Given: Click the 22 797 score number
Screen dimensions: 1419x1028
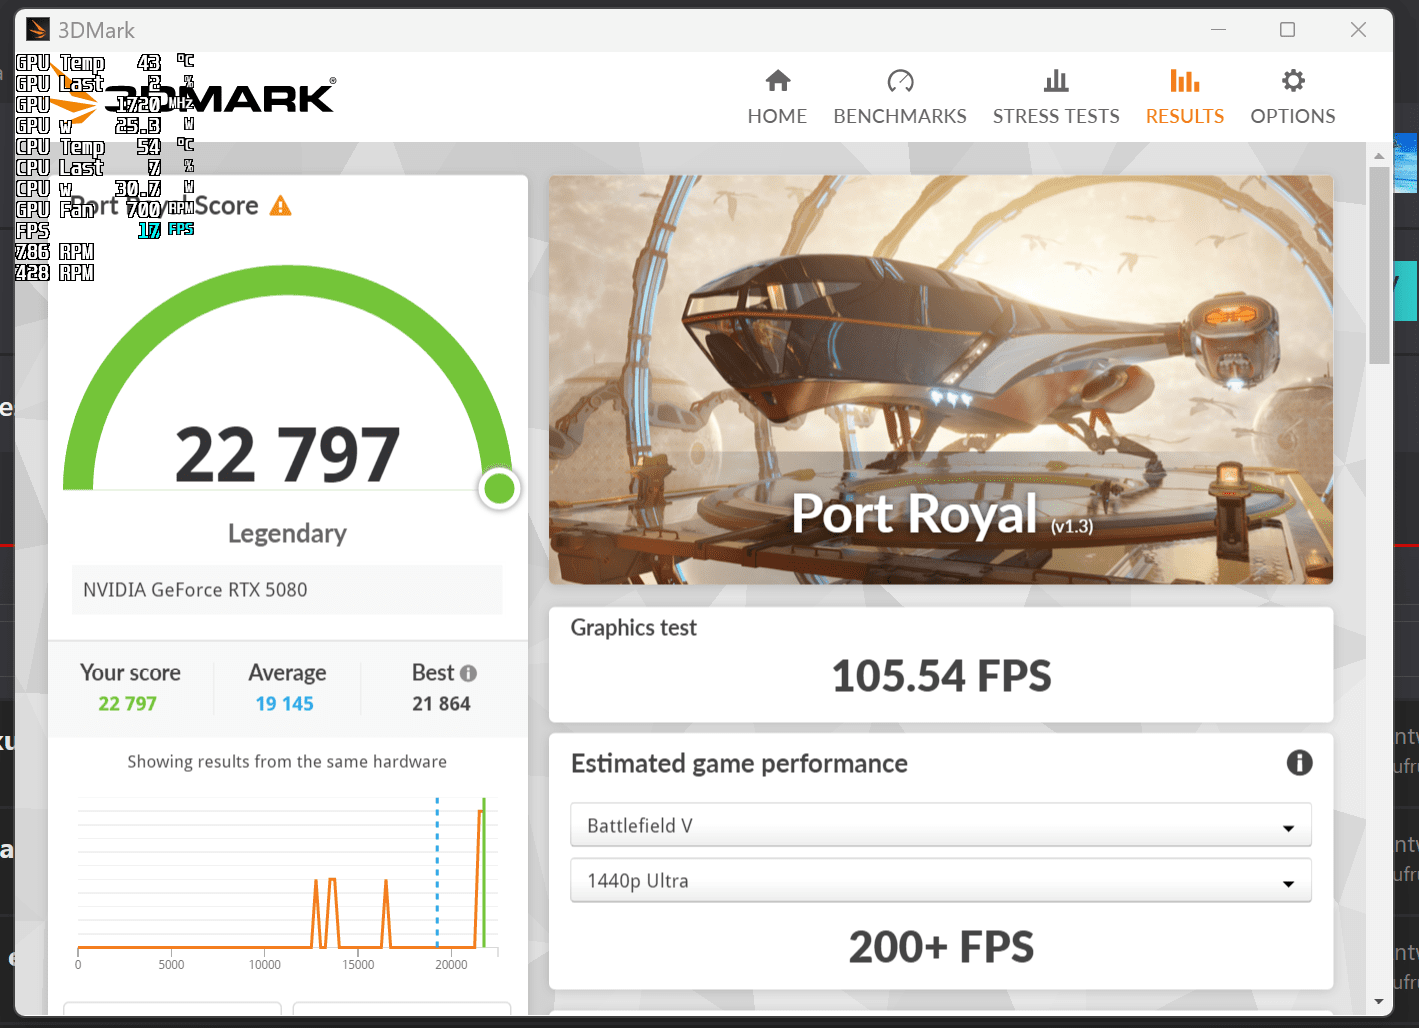Looking at the screenshot, I should click(x=288, y=455).
